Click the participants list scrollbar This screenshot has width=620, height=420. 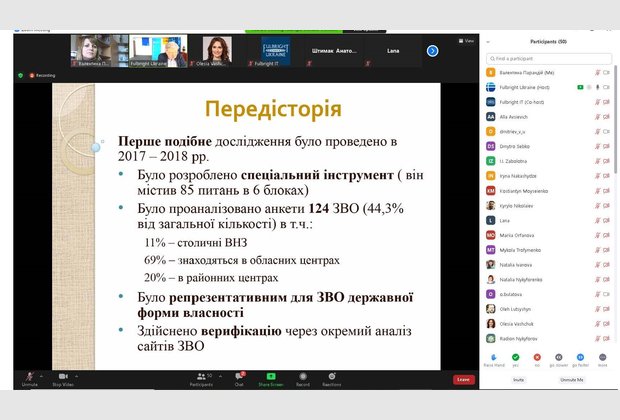pos(615,119)
